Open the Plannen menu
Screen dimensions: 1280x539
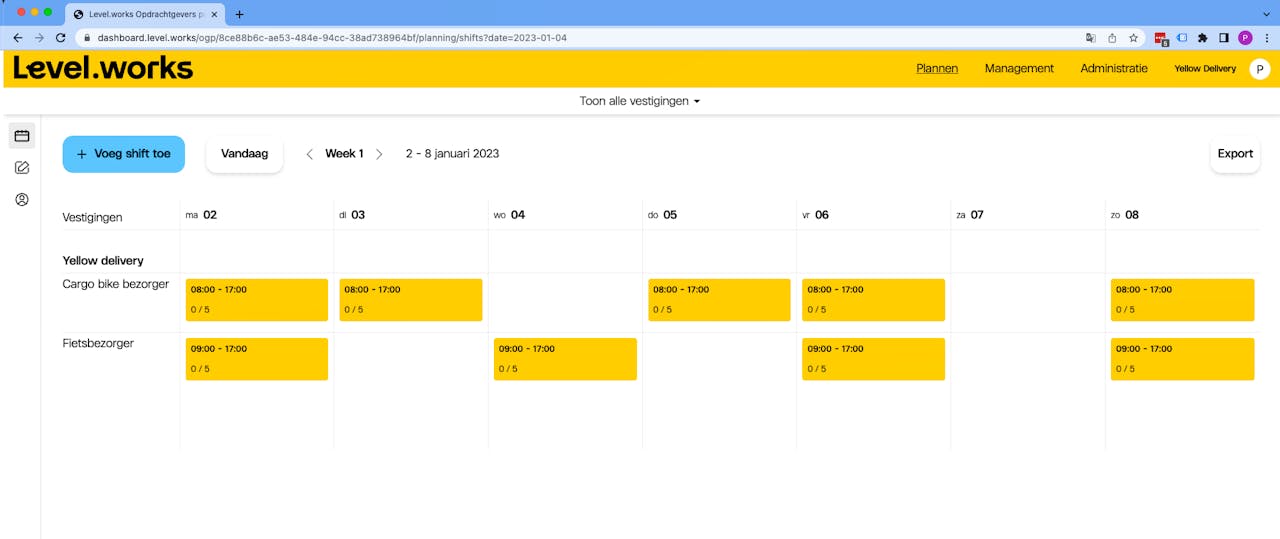[x=937, y=69]
